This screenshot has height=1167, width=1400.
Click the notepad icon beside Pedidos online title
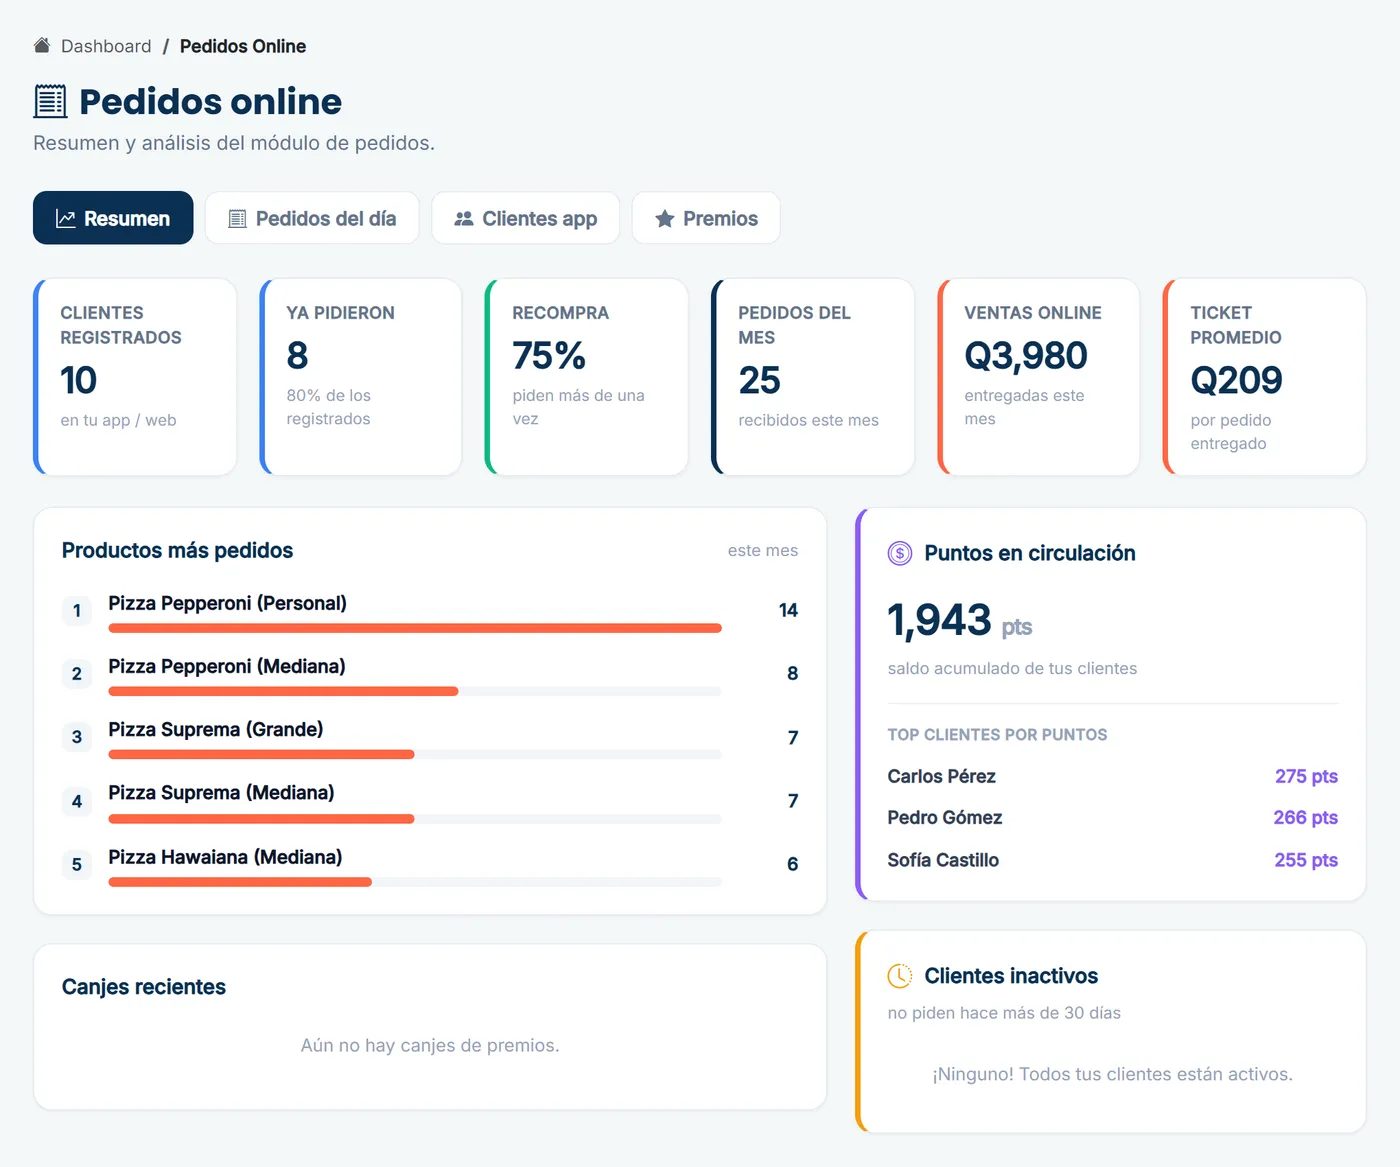pyautogui.click(x=51, y=101)
